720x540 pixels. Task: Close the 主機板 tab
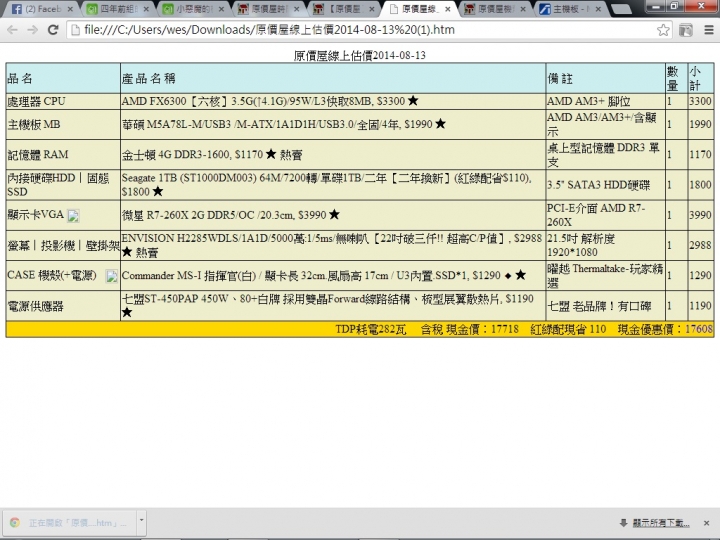click(598, 9)
